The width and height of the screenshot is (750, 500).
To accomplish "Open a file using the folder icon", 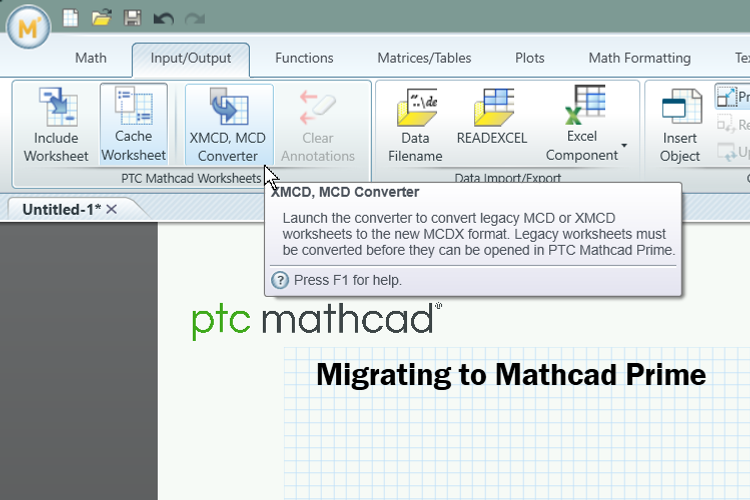I will pos(101,17).
